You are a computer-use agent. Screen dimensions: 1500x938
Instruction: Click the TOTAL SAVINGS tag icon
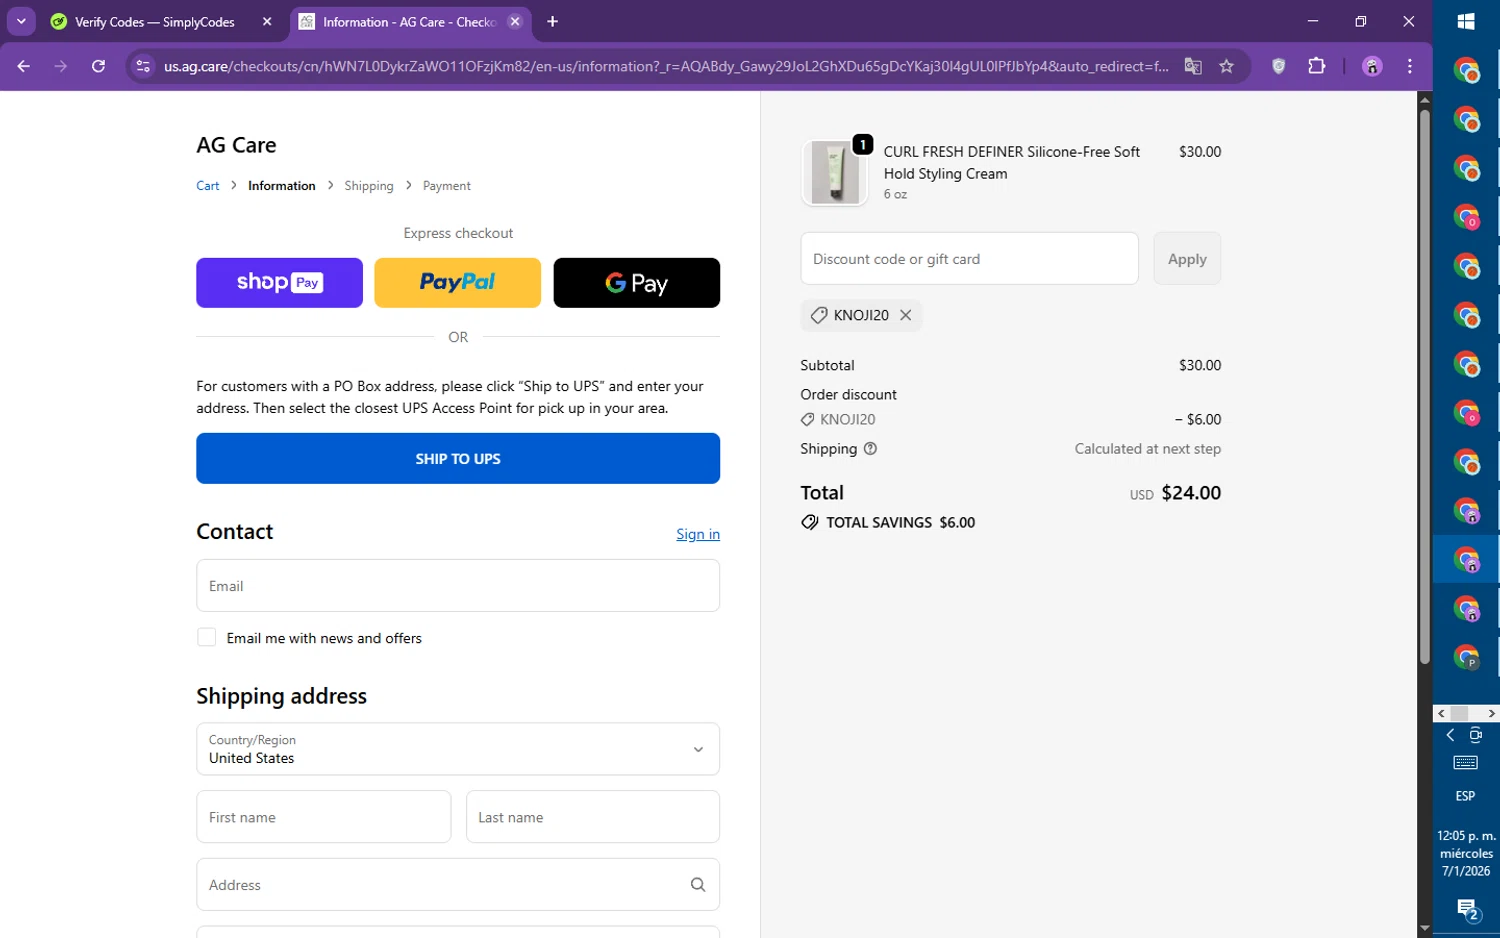tap(810, 523)
